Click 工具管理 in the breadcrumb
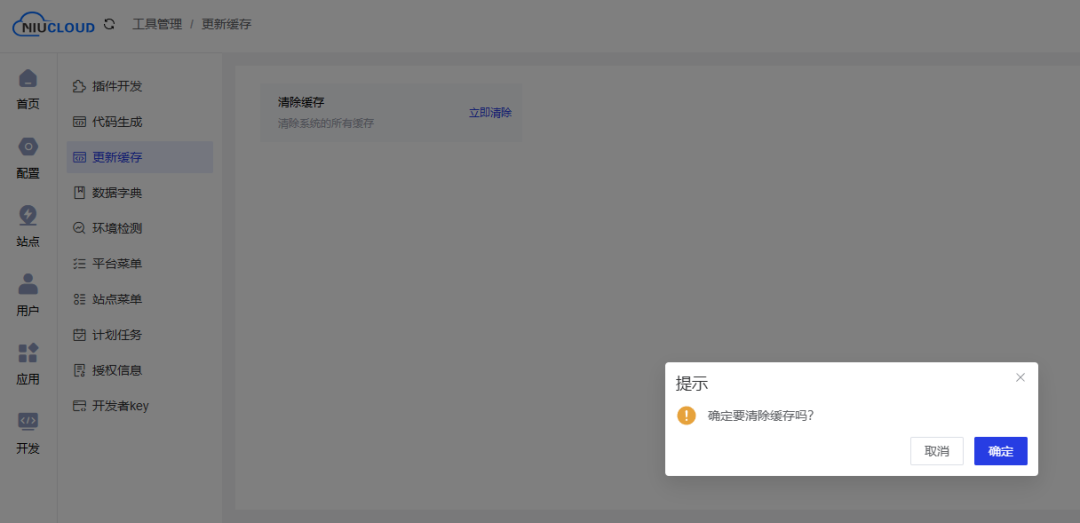1080x523 pixels. 157,24
